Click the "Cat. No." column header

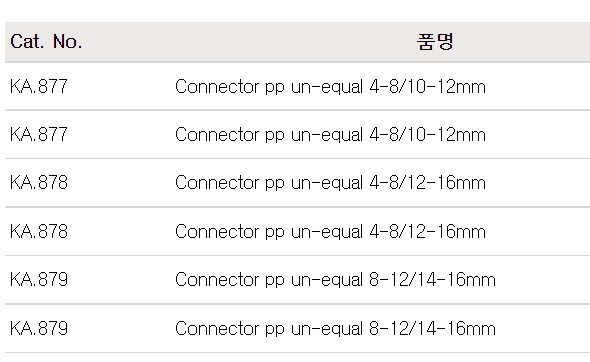[46, 41]
